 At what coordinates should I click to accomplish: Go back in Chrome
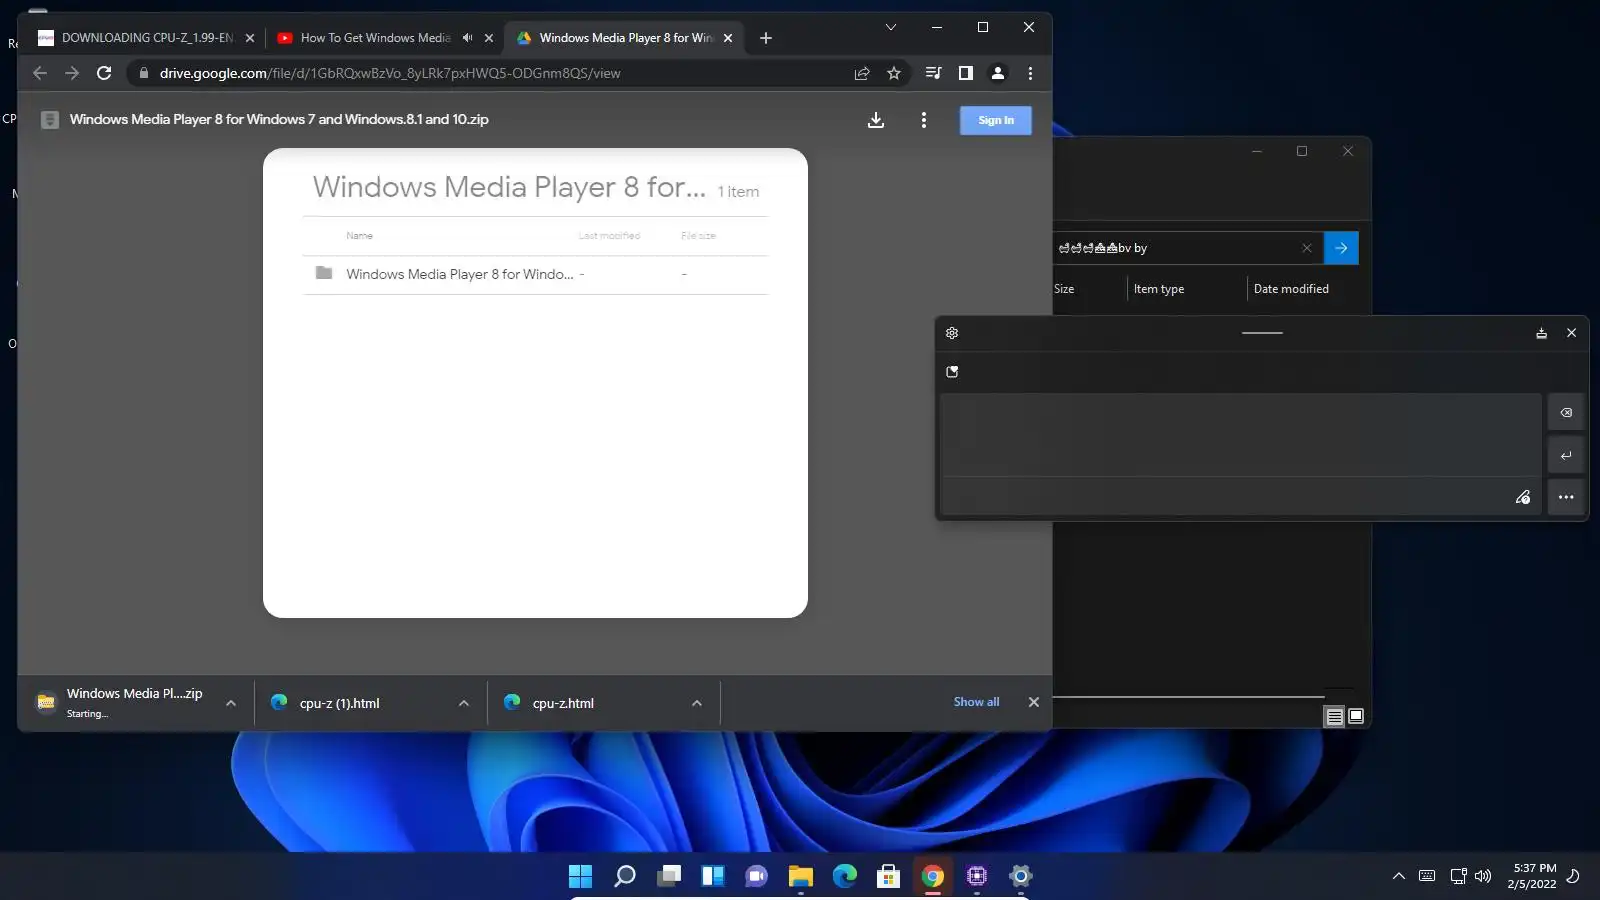tap(40, 73)
